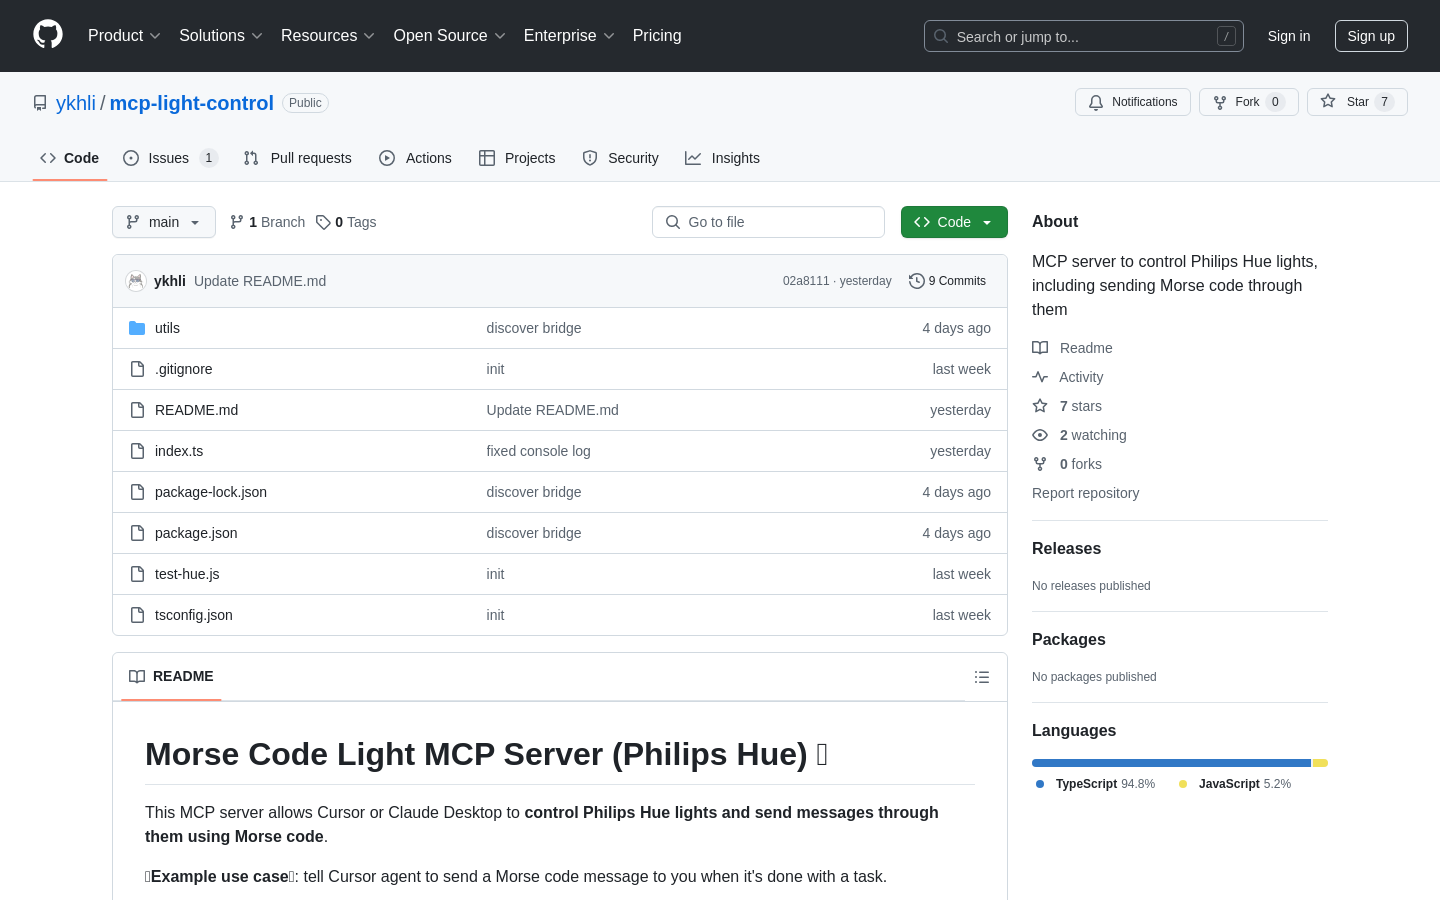Click the Sign up button
This screenshot has height=900, width=1440.
(x=1371, y=36)
